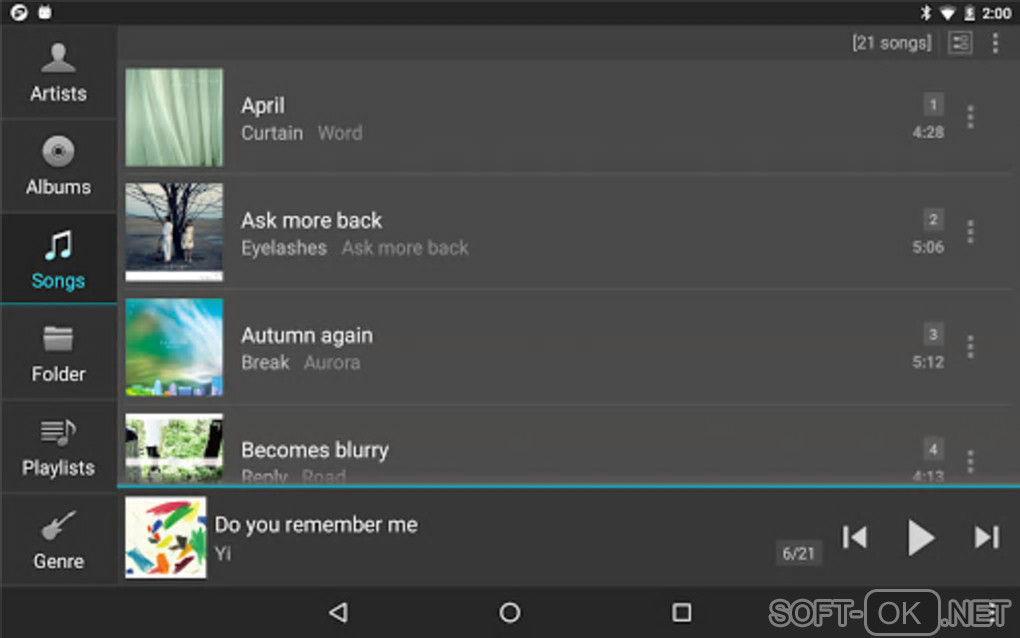Select the Songs tab

click(x=59, y=259)
